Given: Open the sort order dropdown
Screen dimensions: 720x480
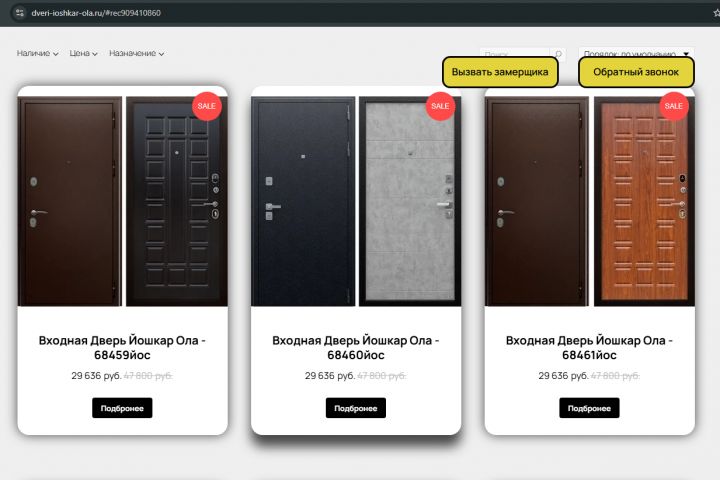Looking at the screenshot, I should coord(636,54).
